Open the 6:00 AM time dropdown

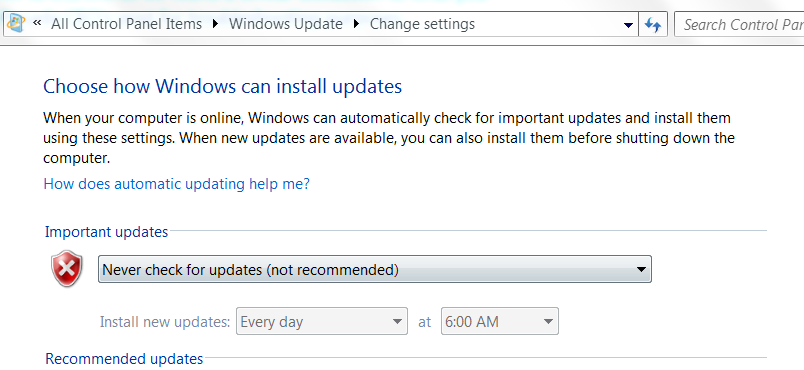500,322
